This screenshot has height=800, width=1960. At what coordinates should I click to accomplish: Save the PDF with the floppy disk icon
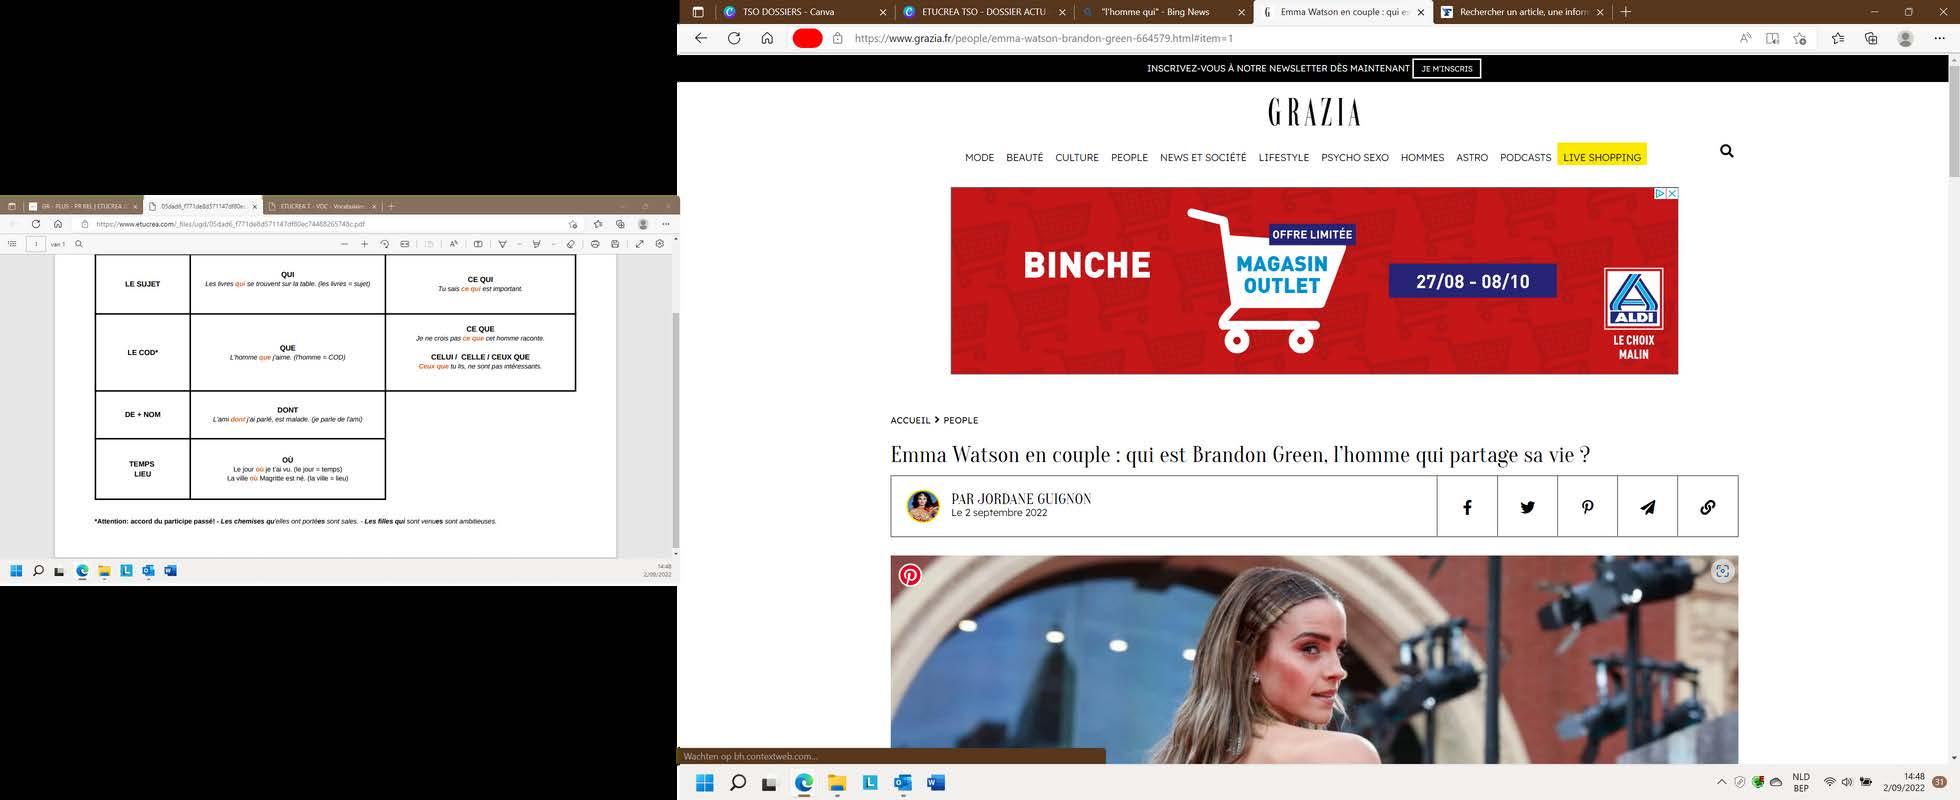tap(615, 244)
